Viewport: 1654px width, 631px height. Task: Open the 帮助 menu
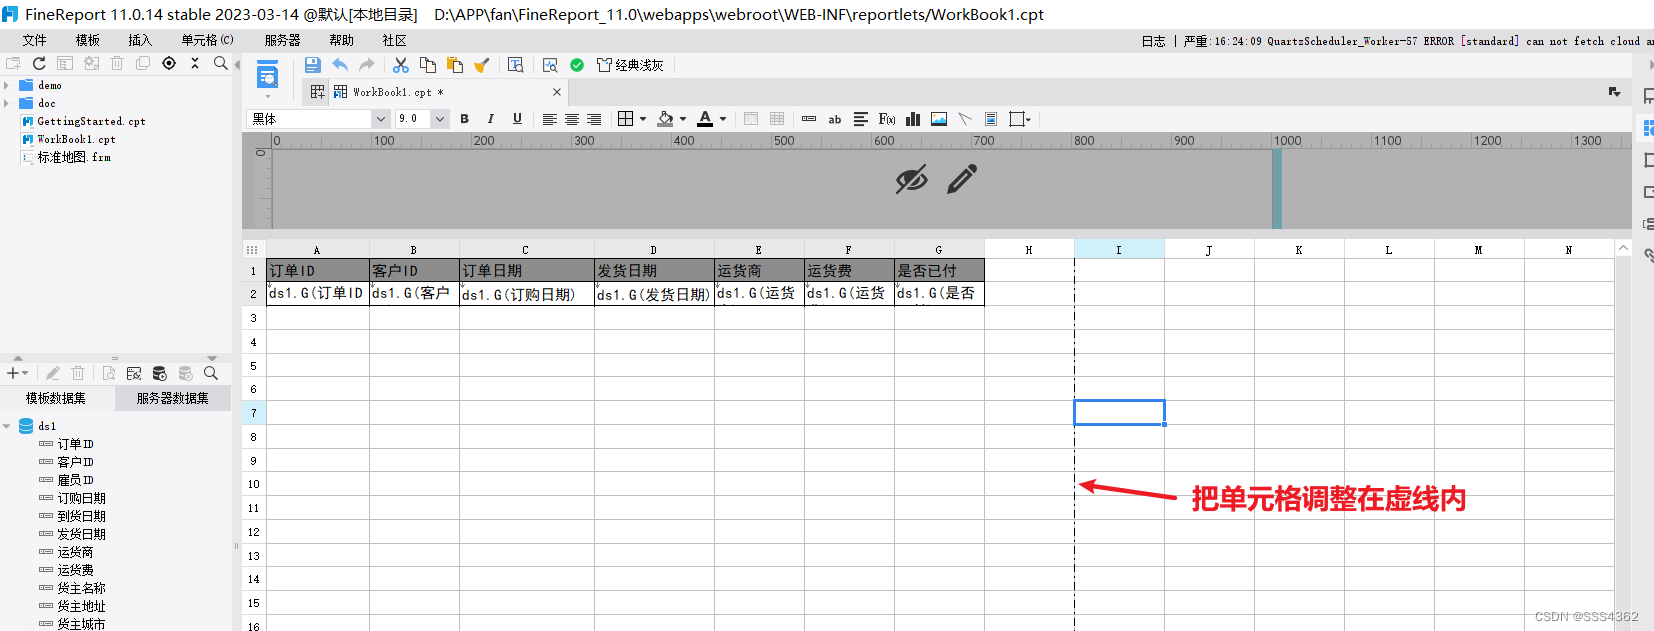342,40
